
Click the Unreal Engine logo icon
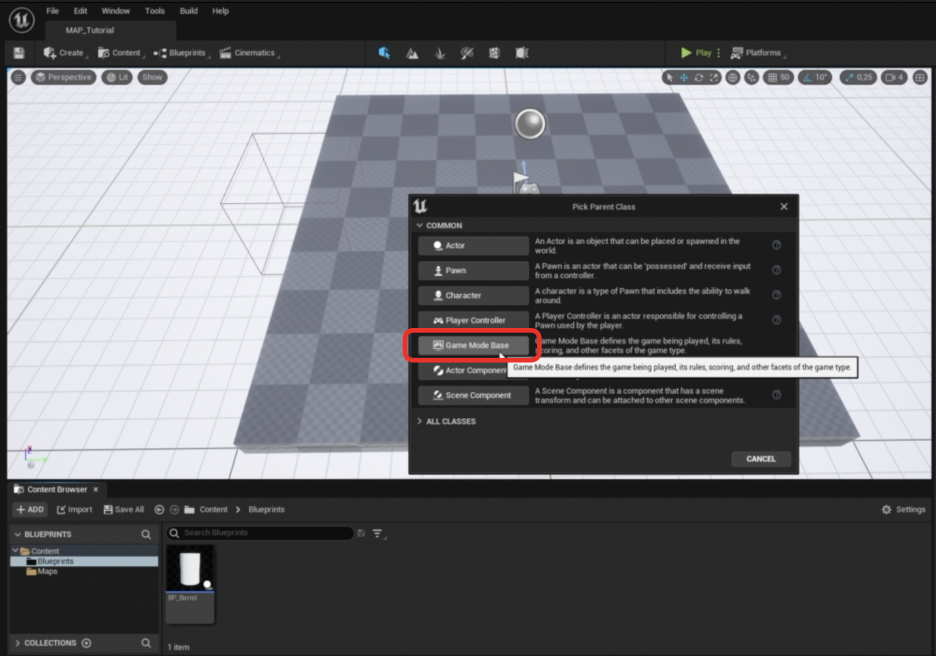click(21, 20)
